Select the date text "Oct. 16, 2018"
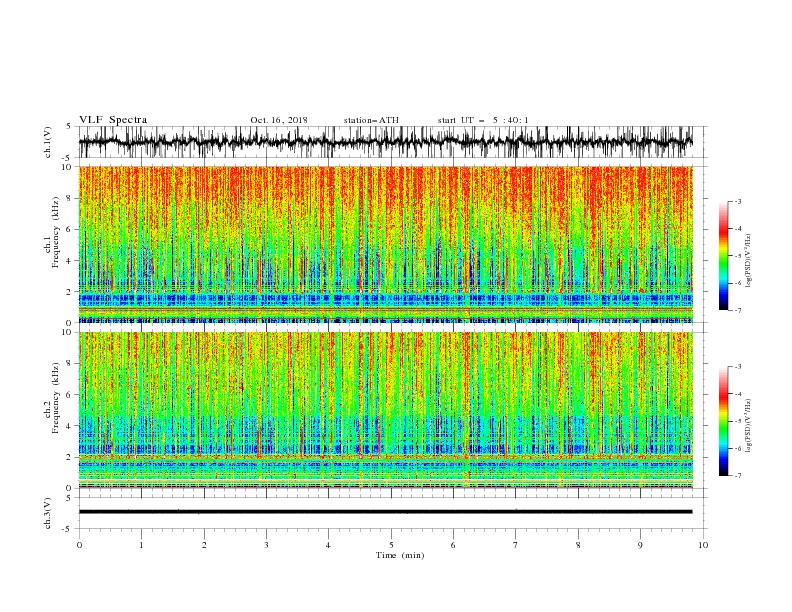The image size is (792, 612). coord(279,120)
